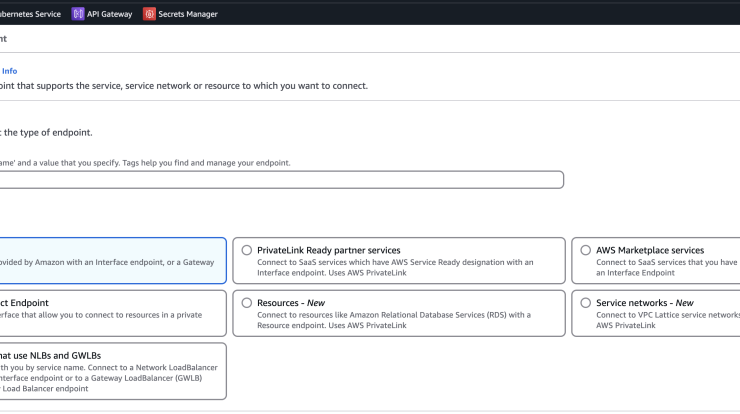740x414 pixels.
Task: Open the API Gateway shortcut label
Action: 109,14
